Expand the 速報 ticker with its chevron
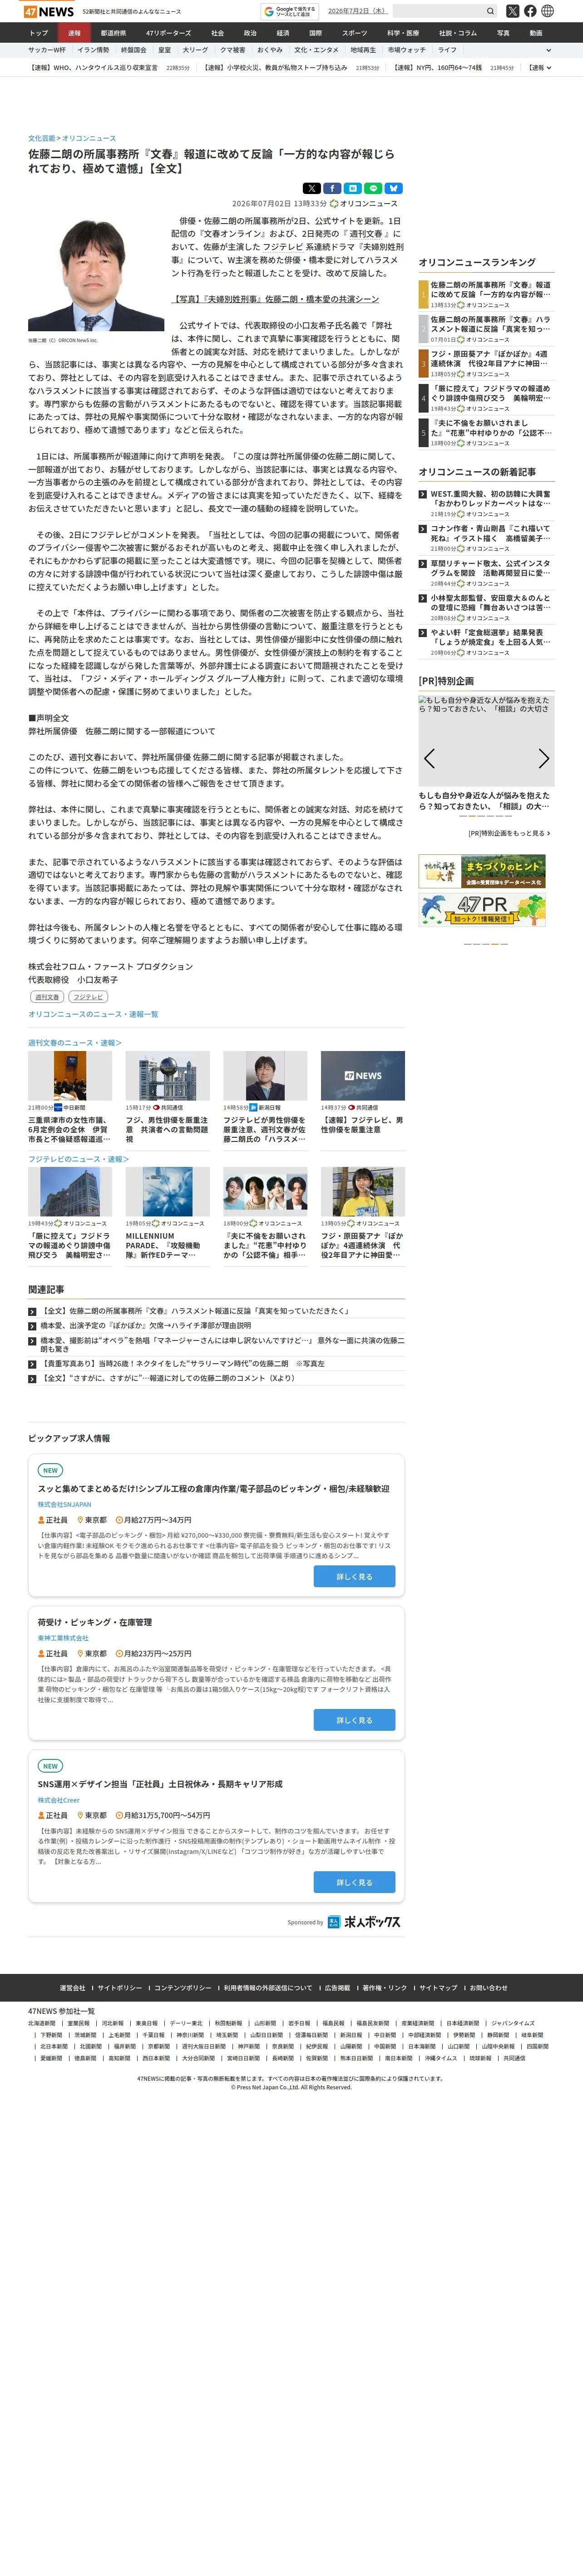This screenshot has width=583, height=2576. pyautogui.click(x=548, y=68)
